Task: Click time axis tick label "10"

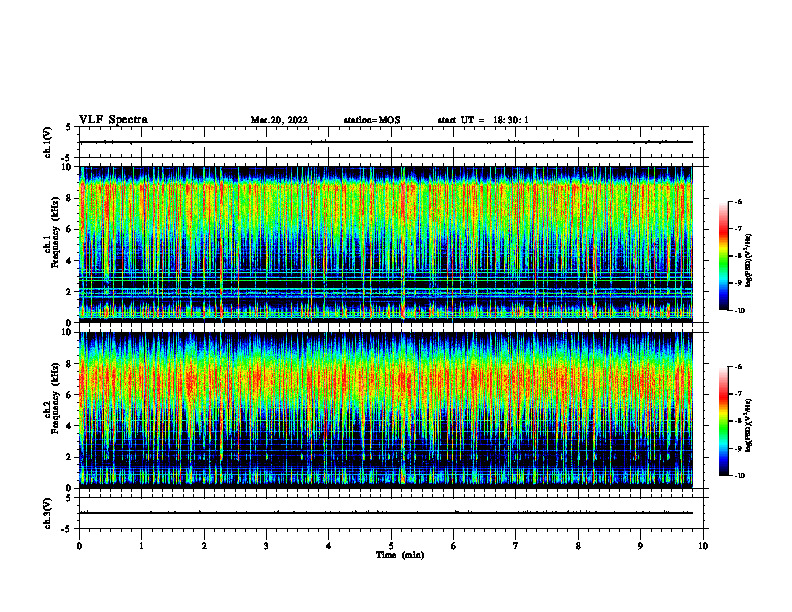Action: (703, 546)
